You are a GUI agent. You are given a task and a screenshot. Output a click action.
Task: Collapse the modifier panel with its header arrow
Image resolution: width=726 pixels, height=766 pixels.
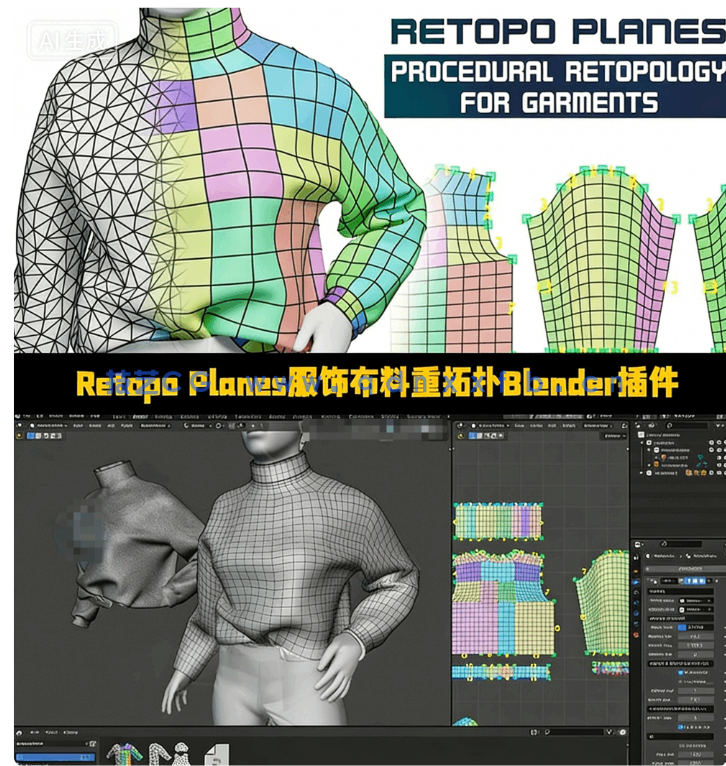pyautogui.click(x=648, y=579)
